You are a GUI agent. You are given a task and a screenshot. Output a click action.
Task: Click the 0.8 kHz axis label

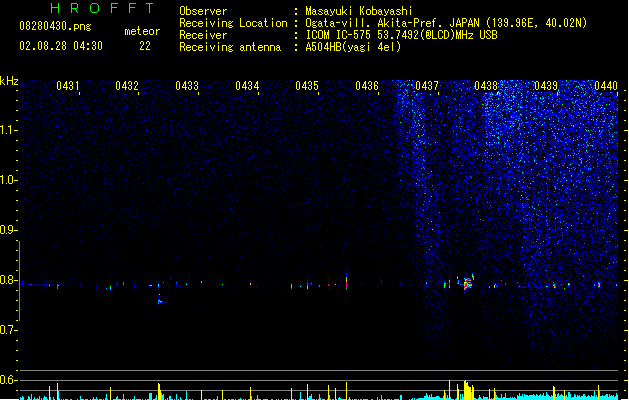click(x=8, y=280)
